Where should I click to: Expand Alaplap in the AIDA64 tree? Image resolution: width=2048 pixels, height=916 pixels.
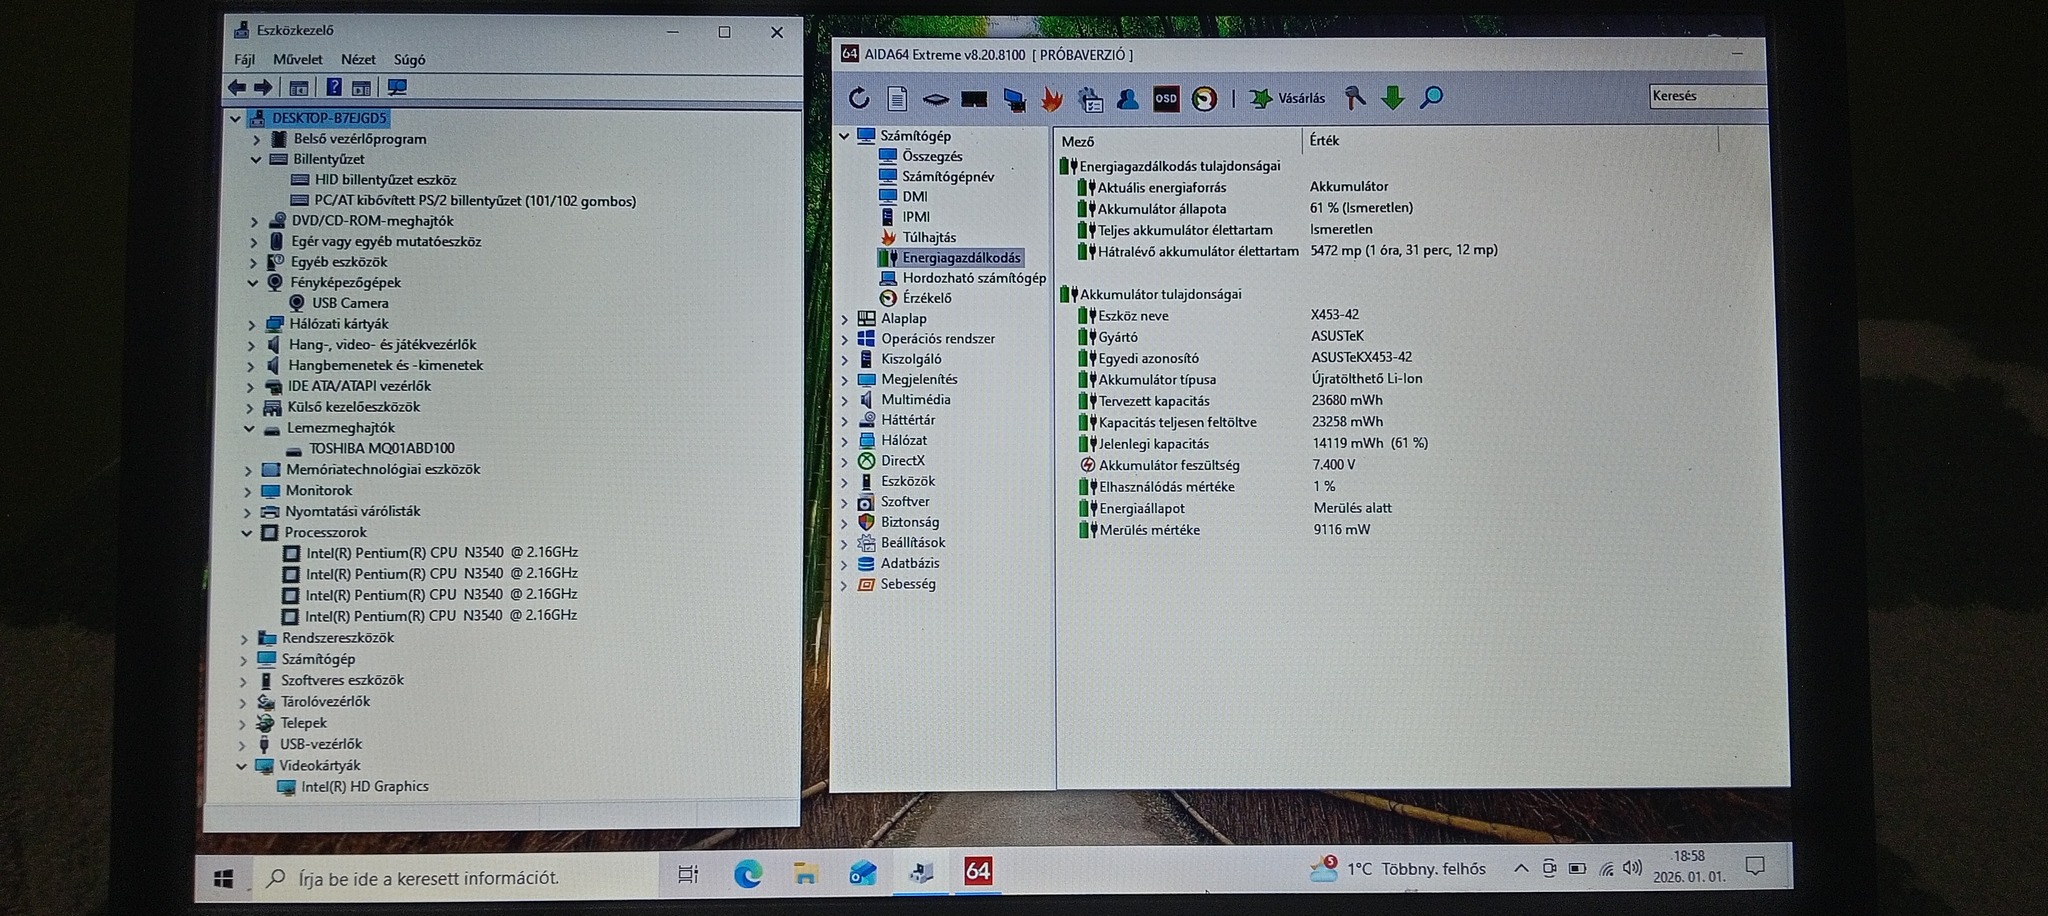tap(844, 319)
